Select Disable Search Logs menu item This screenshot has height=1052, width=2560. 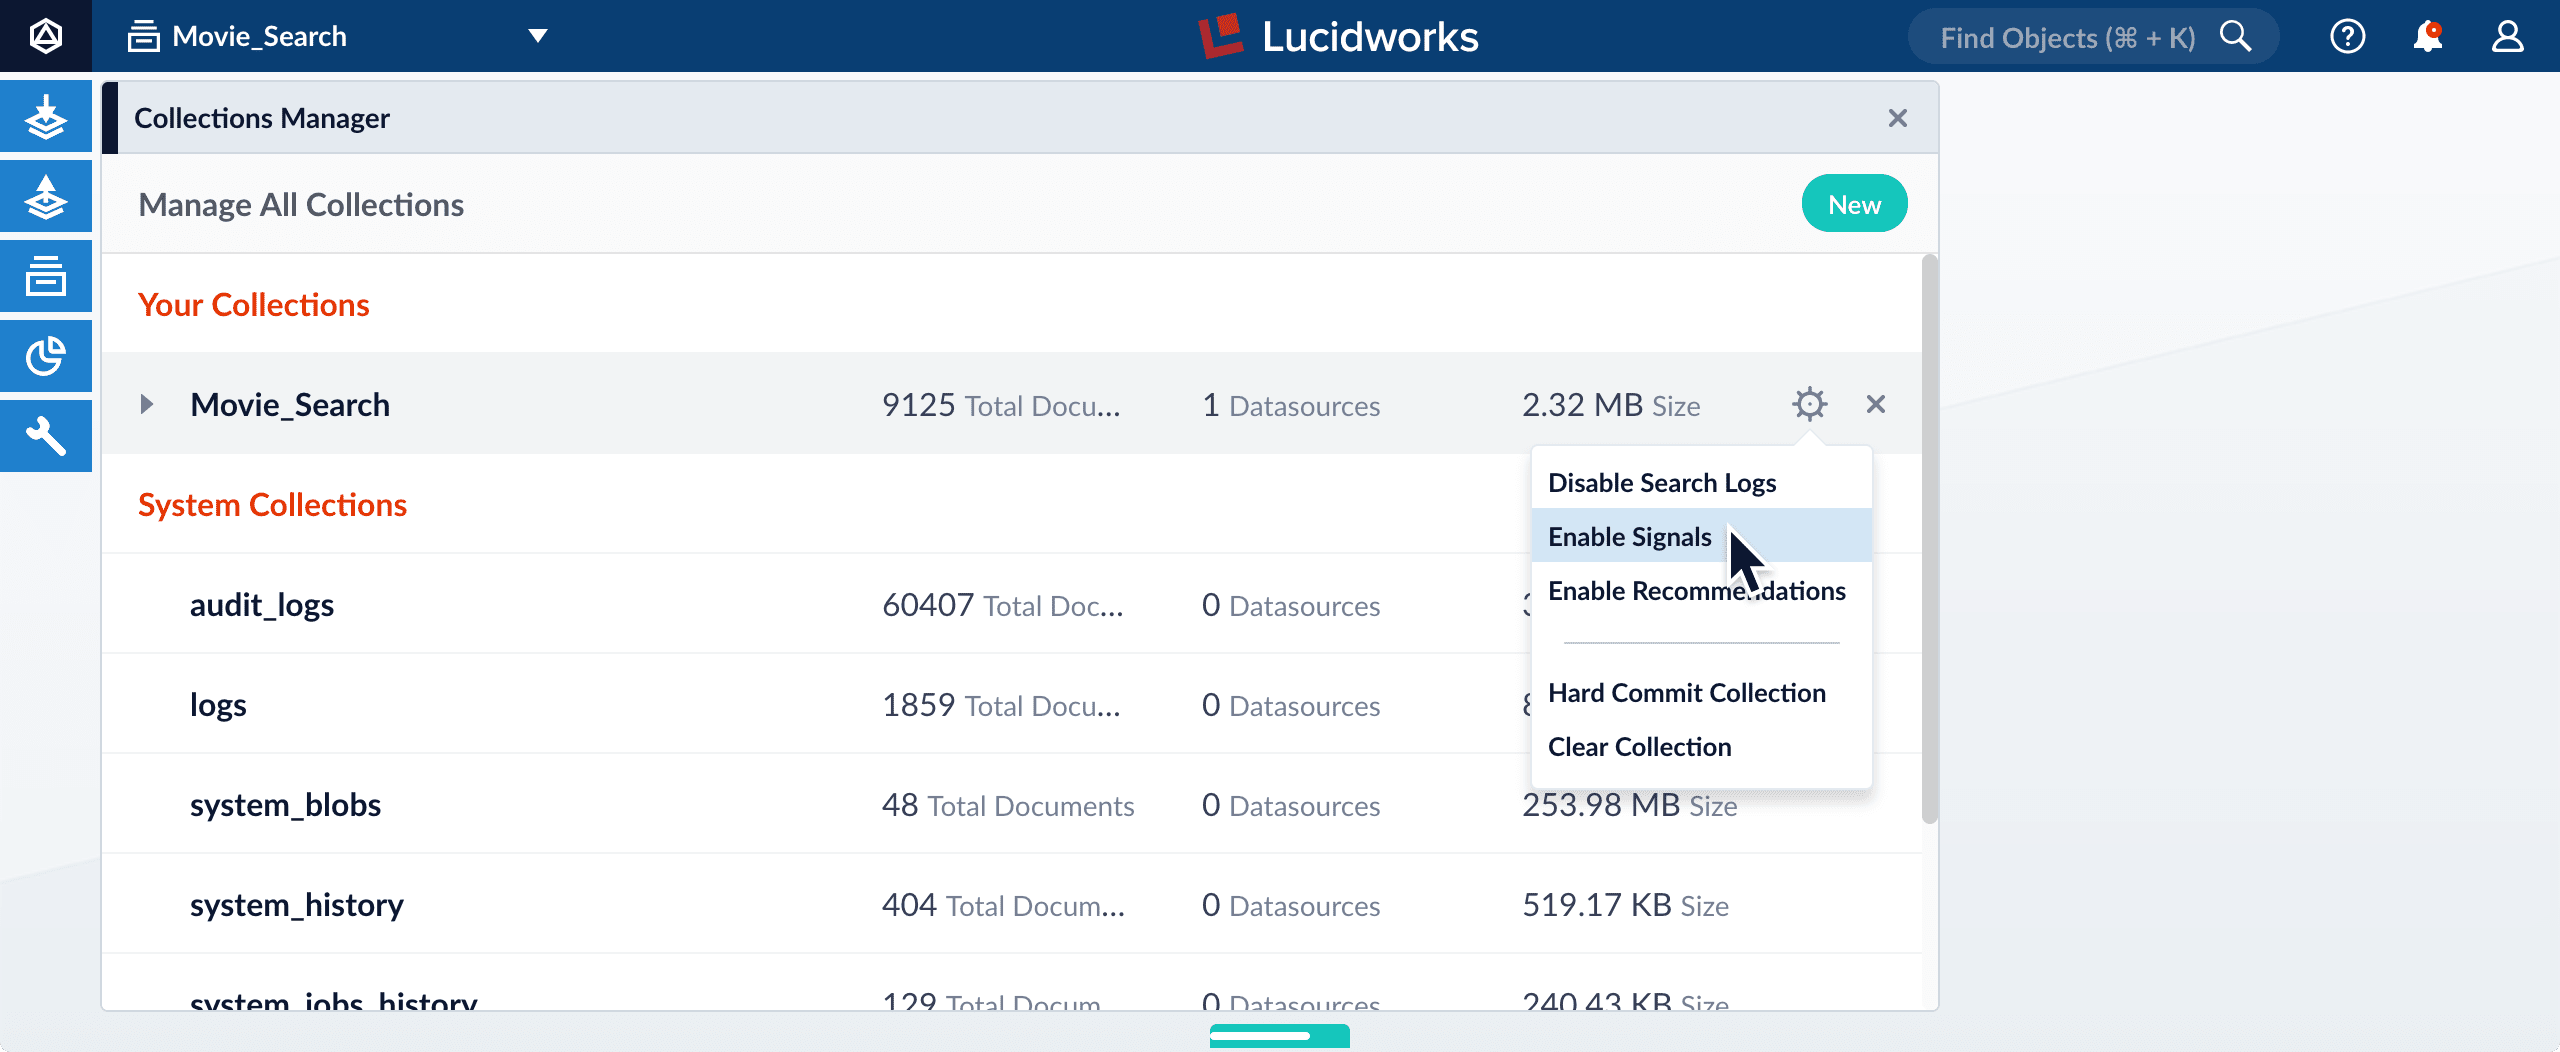(x=1701, y=483)
